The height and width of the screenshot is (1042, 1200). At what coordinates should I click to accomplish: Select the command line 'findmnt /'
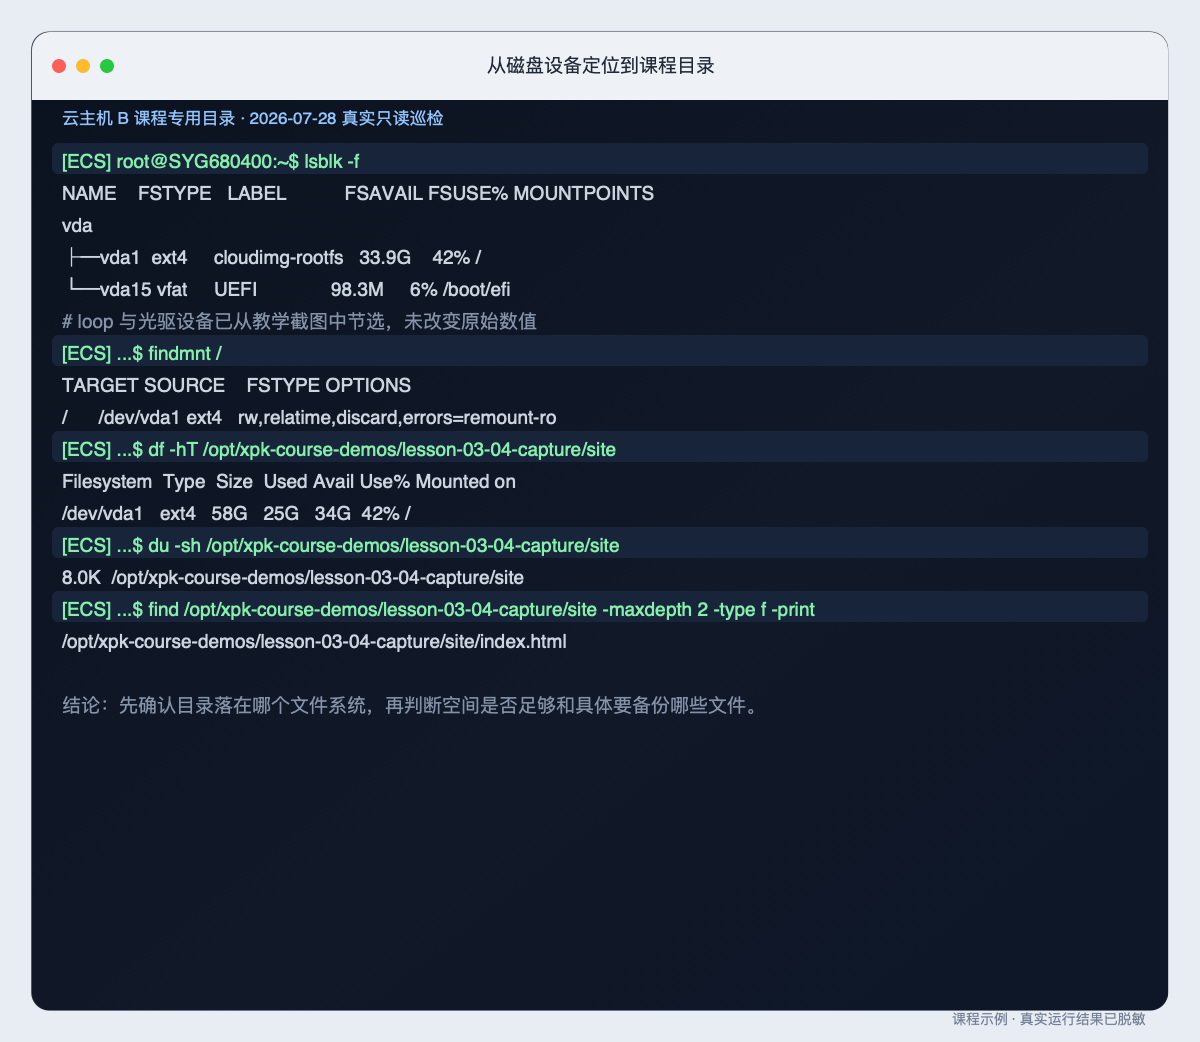point(600,351)
